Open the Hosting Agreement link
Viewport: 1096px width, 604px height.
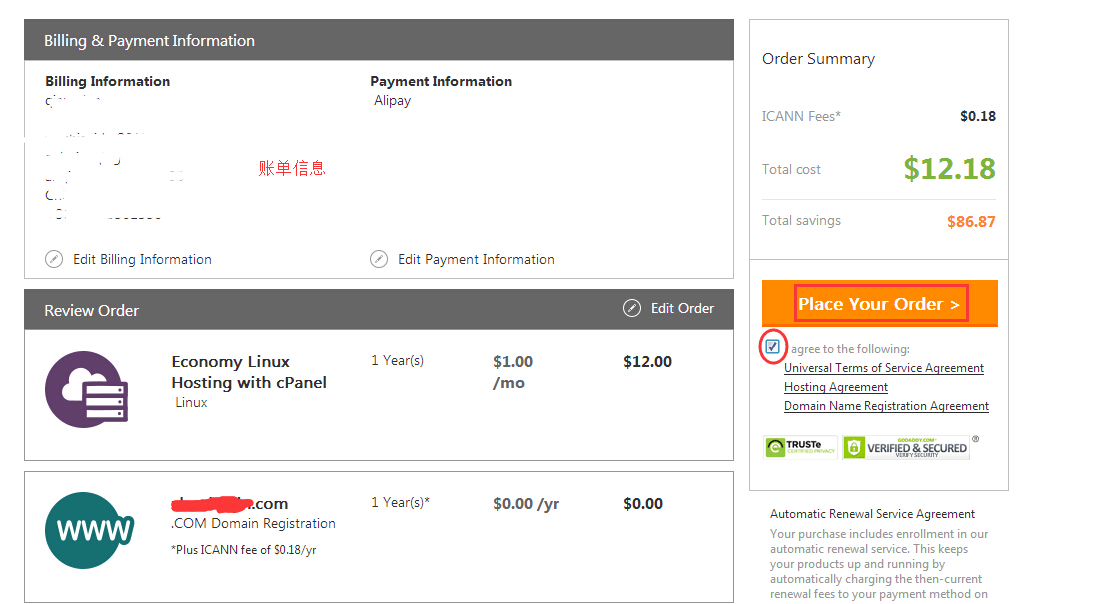[x=836, y=387]
